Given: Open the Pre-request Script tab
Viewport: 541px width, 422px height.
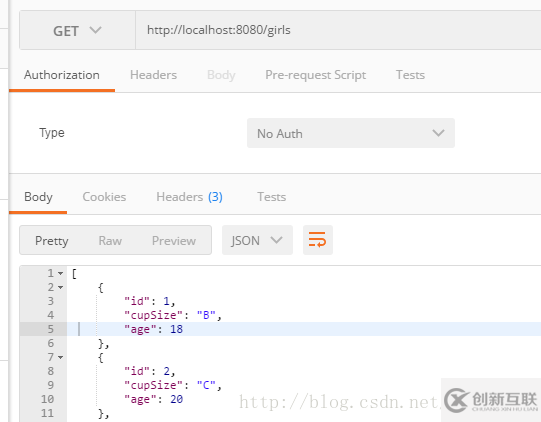Looking at the screenshot, I should [315, 75].
